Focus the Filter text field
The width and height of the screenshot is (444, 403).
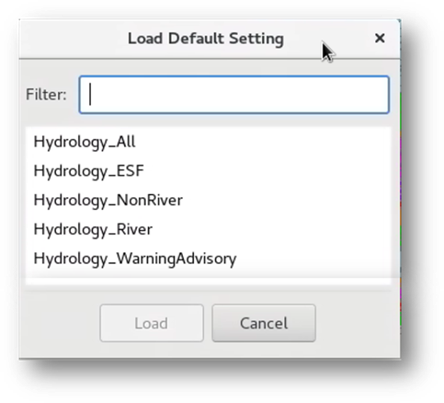pos(234,95)
